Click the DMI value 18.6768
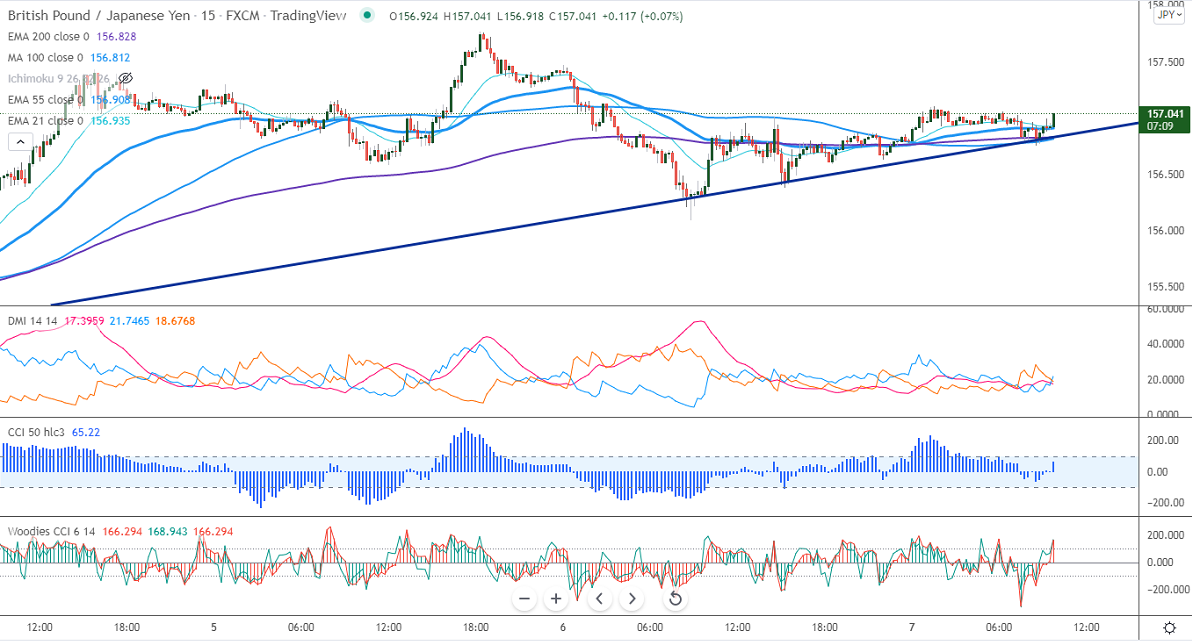 click(x=175, y=322)
